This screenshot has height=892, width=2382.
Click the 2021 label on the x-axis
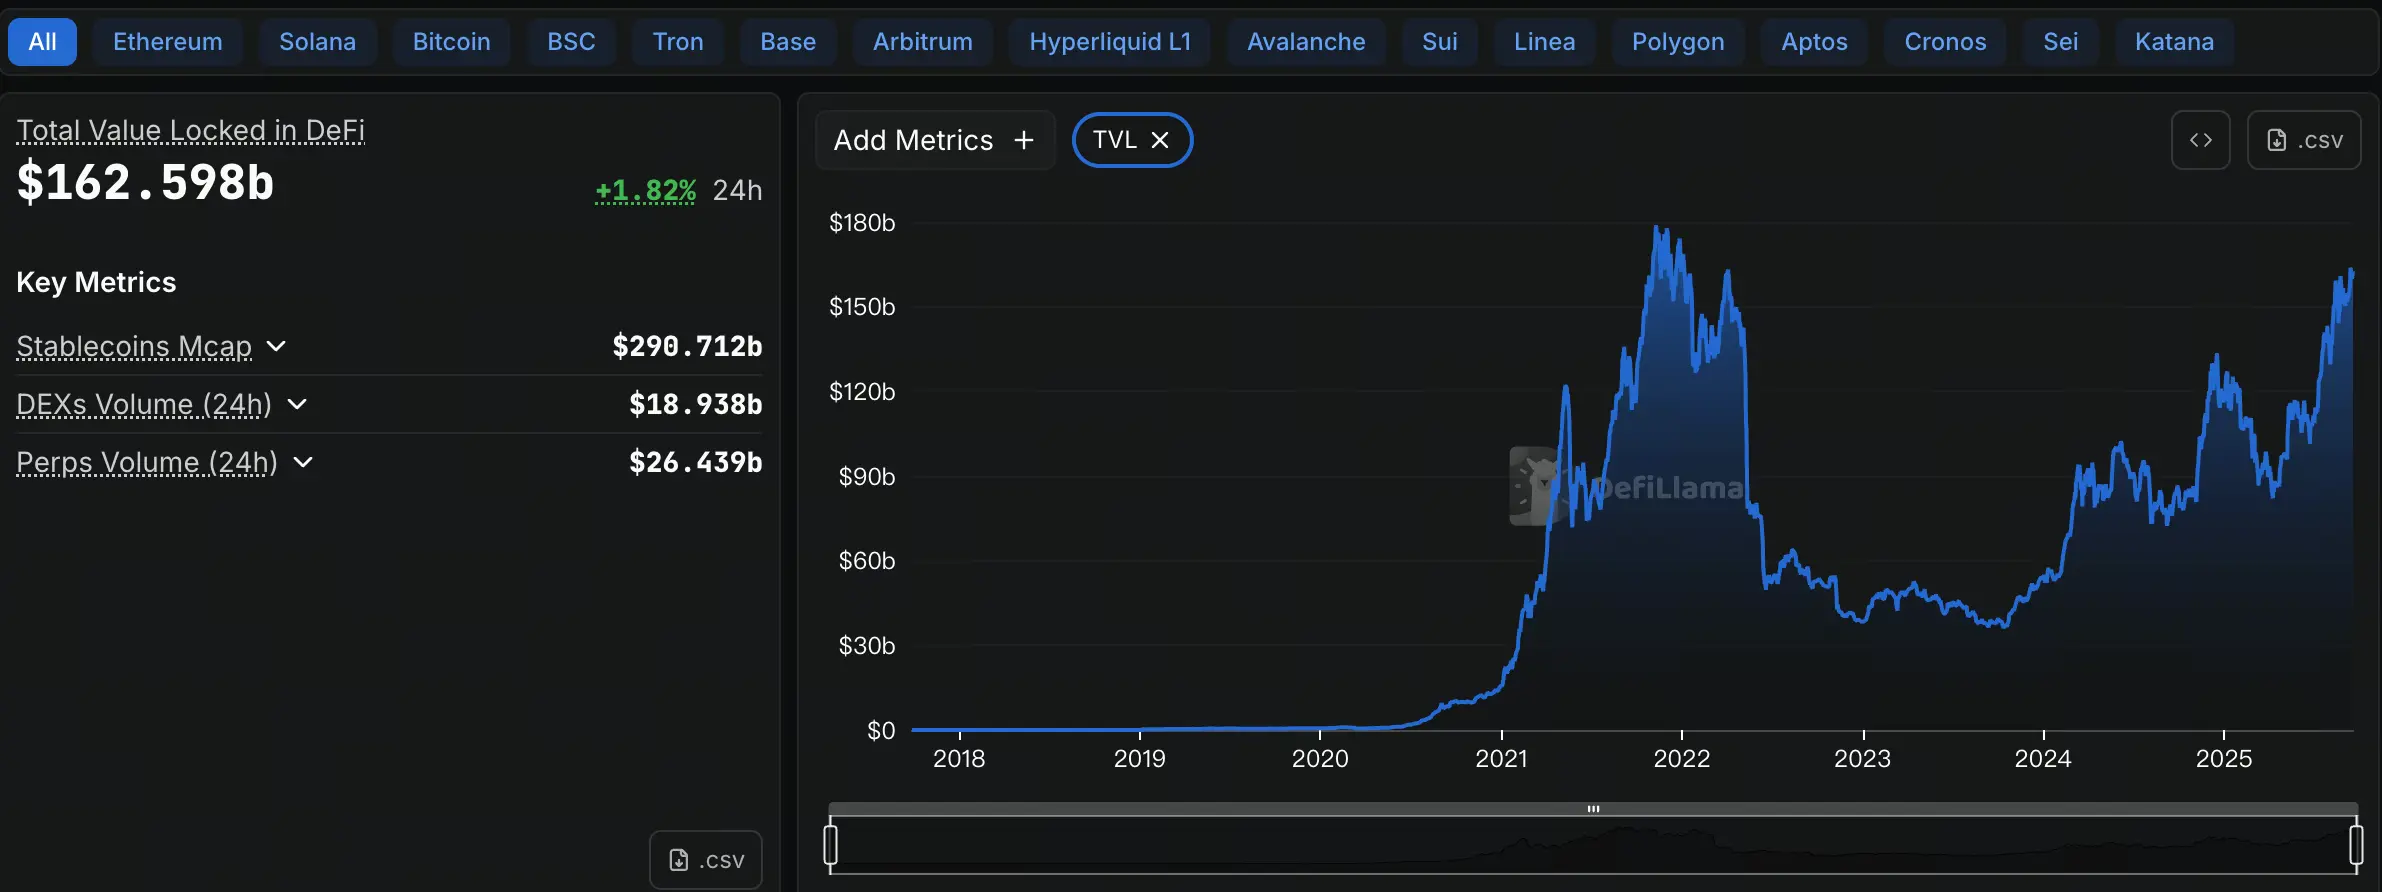tap(1501, 759)
